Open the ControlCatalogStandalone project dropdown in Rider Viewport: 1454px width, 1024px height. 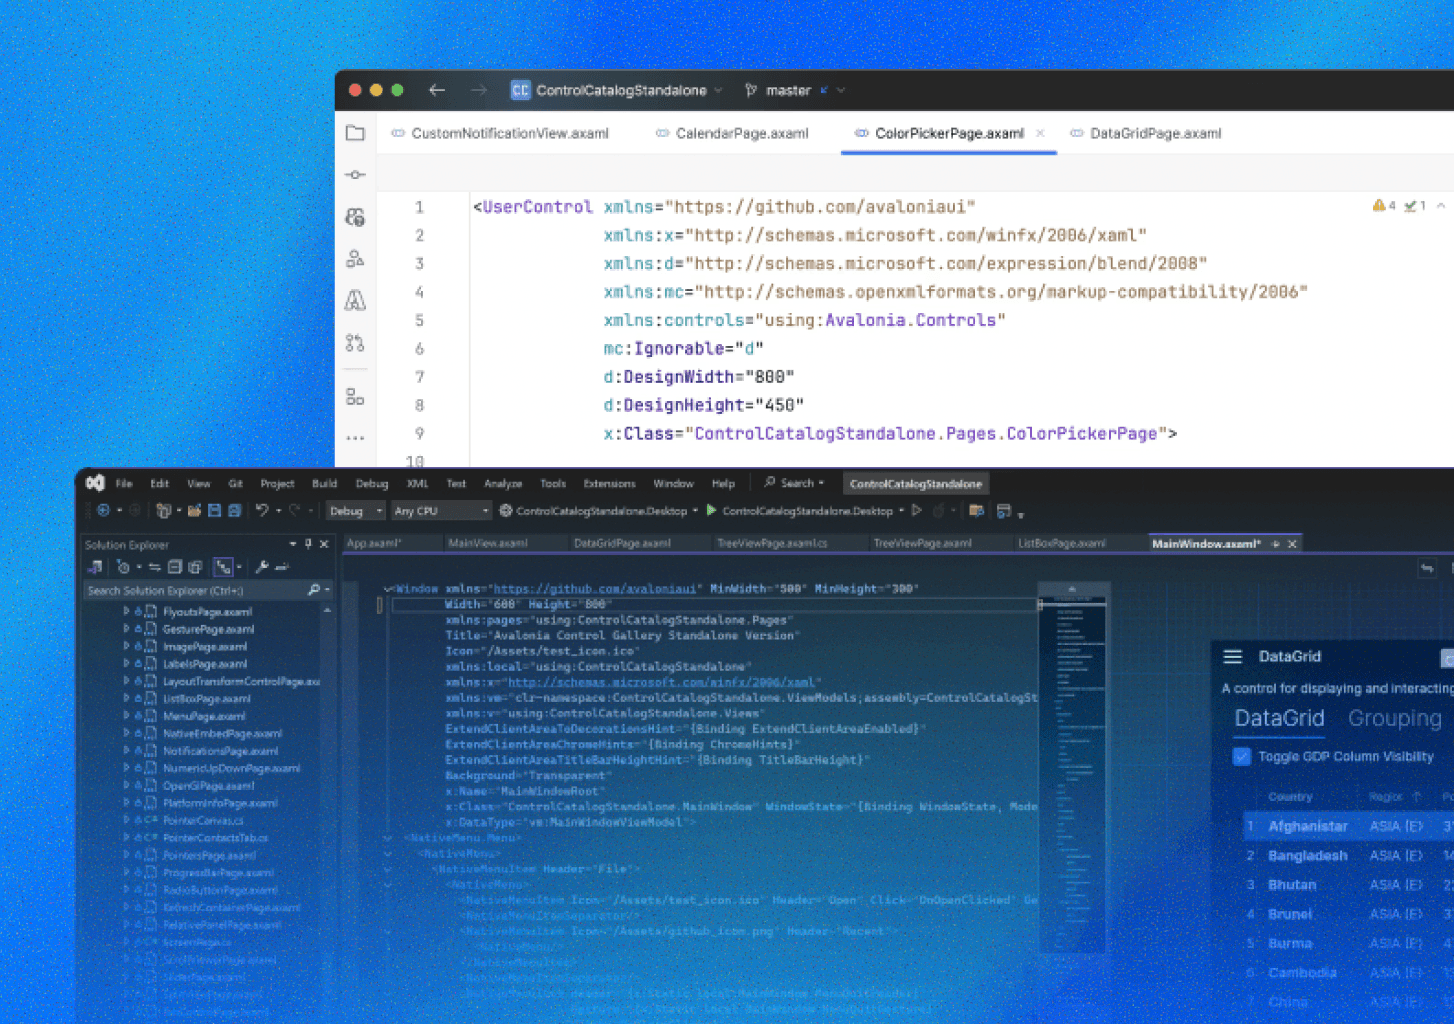pyautogui.click(x=617, y=90)
